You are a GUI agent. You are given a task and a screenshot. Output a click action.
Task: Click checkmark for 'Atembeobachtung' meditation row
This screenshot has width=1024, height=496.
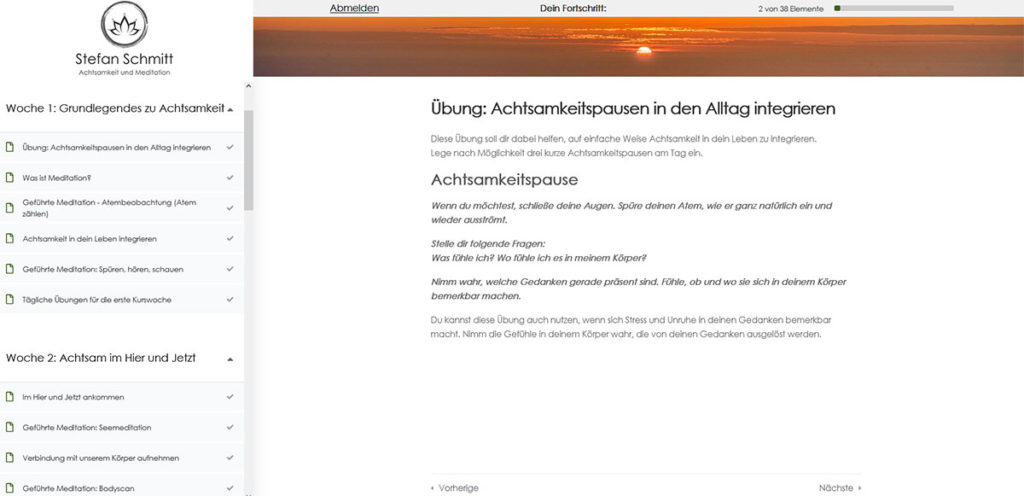[x=230, y=208]
